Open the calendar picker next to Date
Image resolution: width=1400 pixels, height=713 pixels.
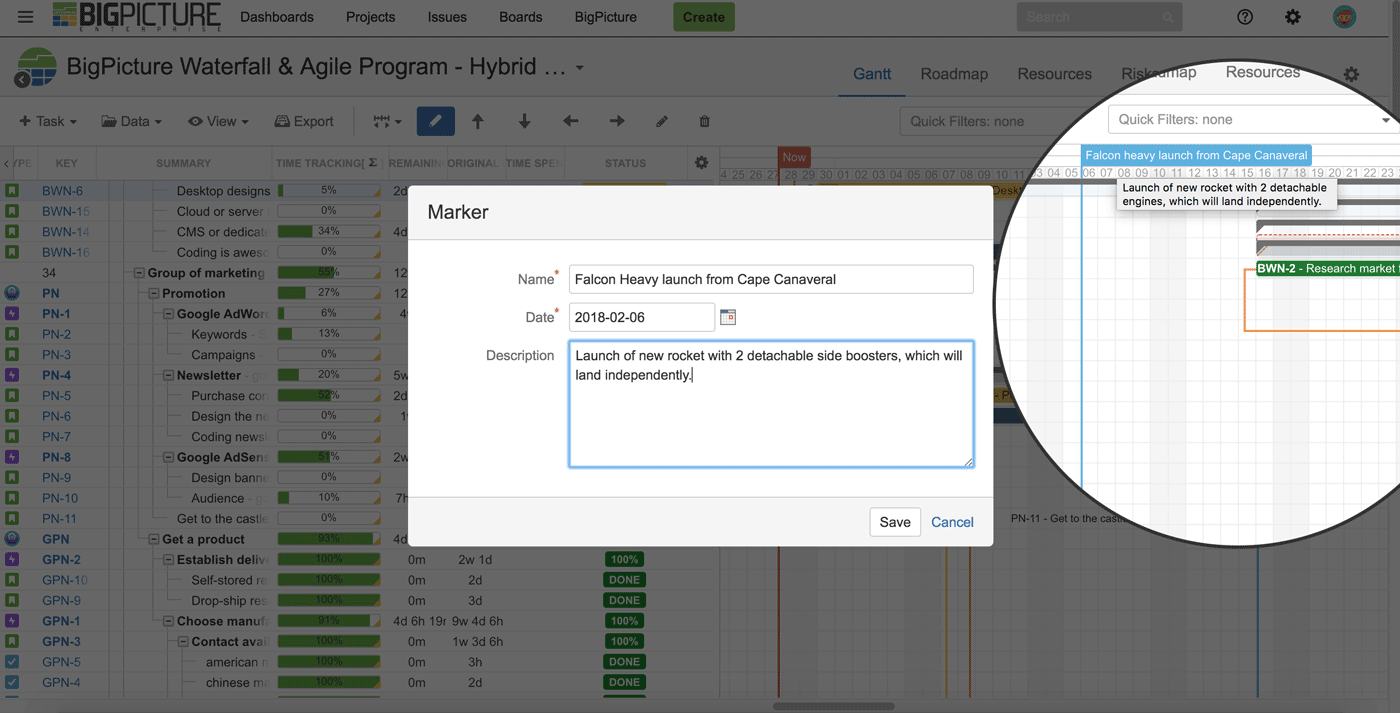(728, 317)
